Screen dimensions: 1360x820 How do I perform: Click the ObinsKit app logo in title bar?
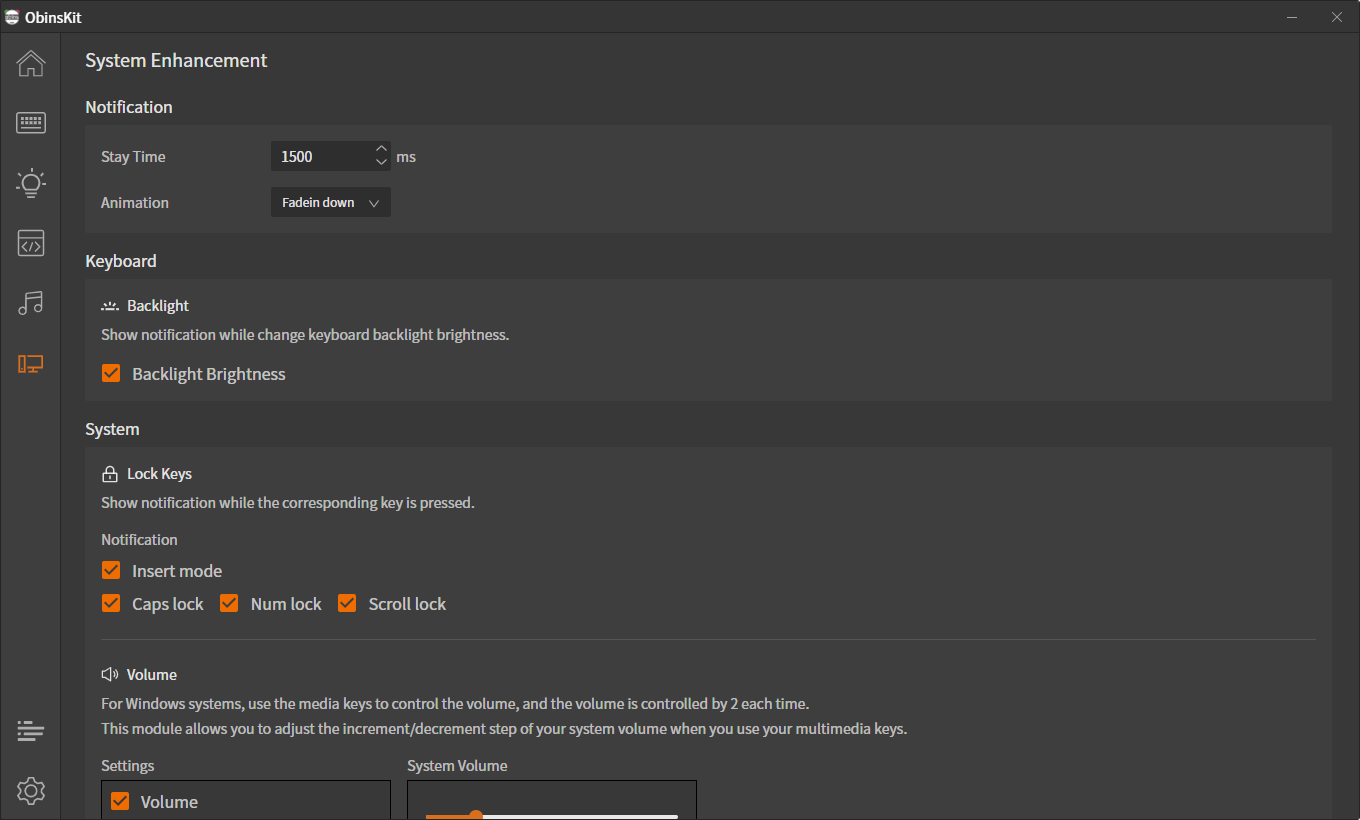[x=12, y=17]
